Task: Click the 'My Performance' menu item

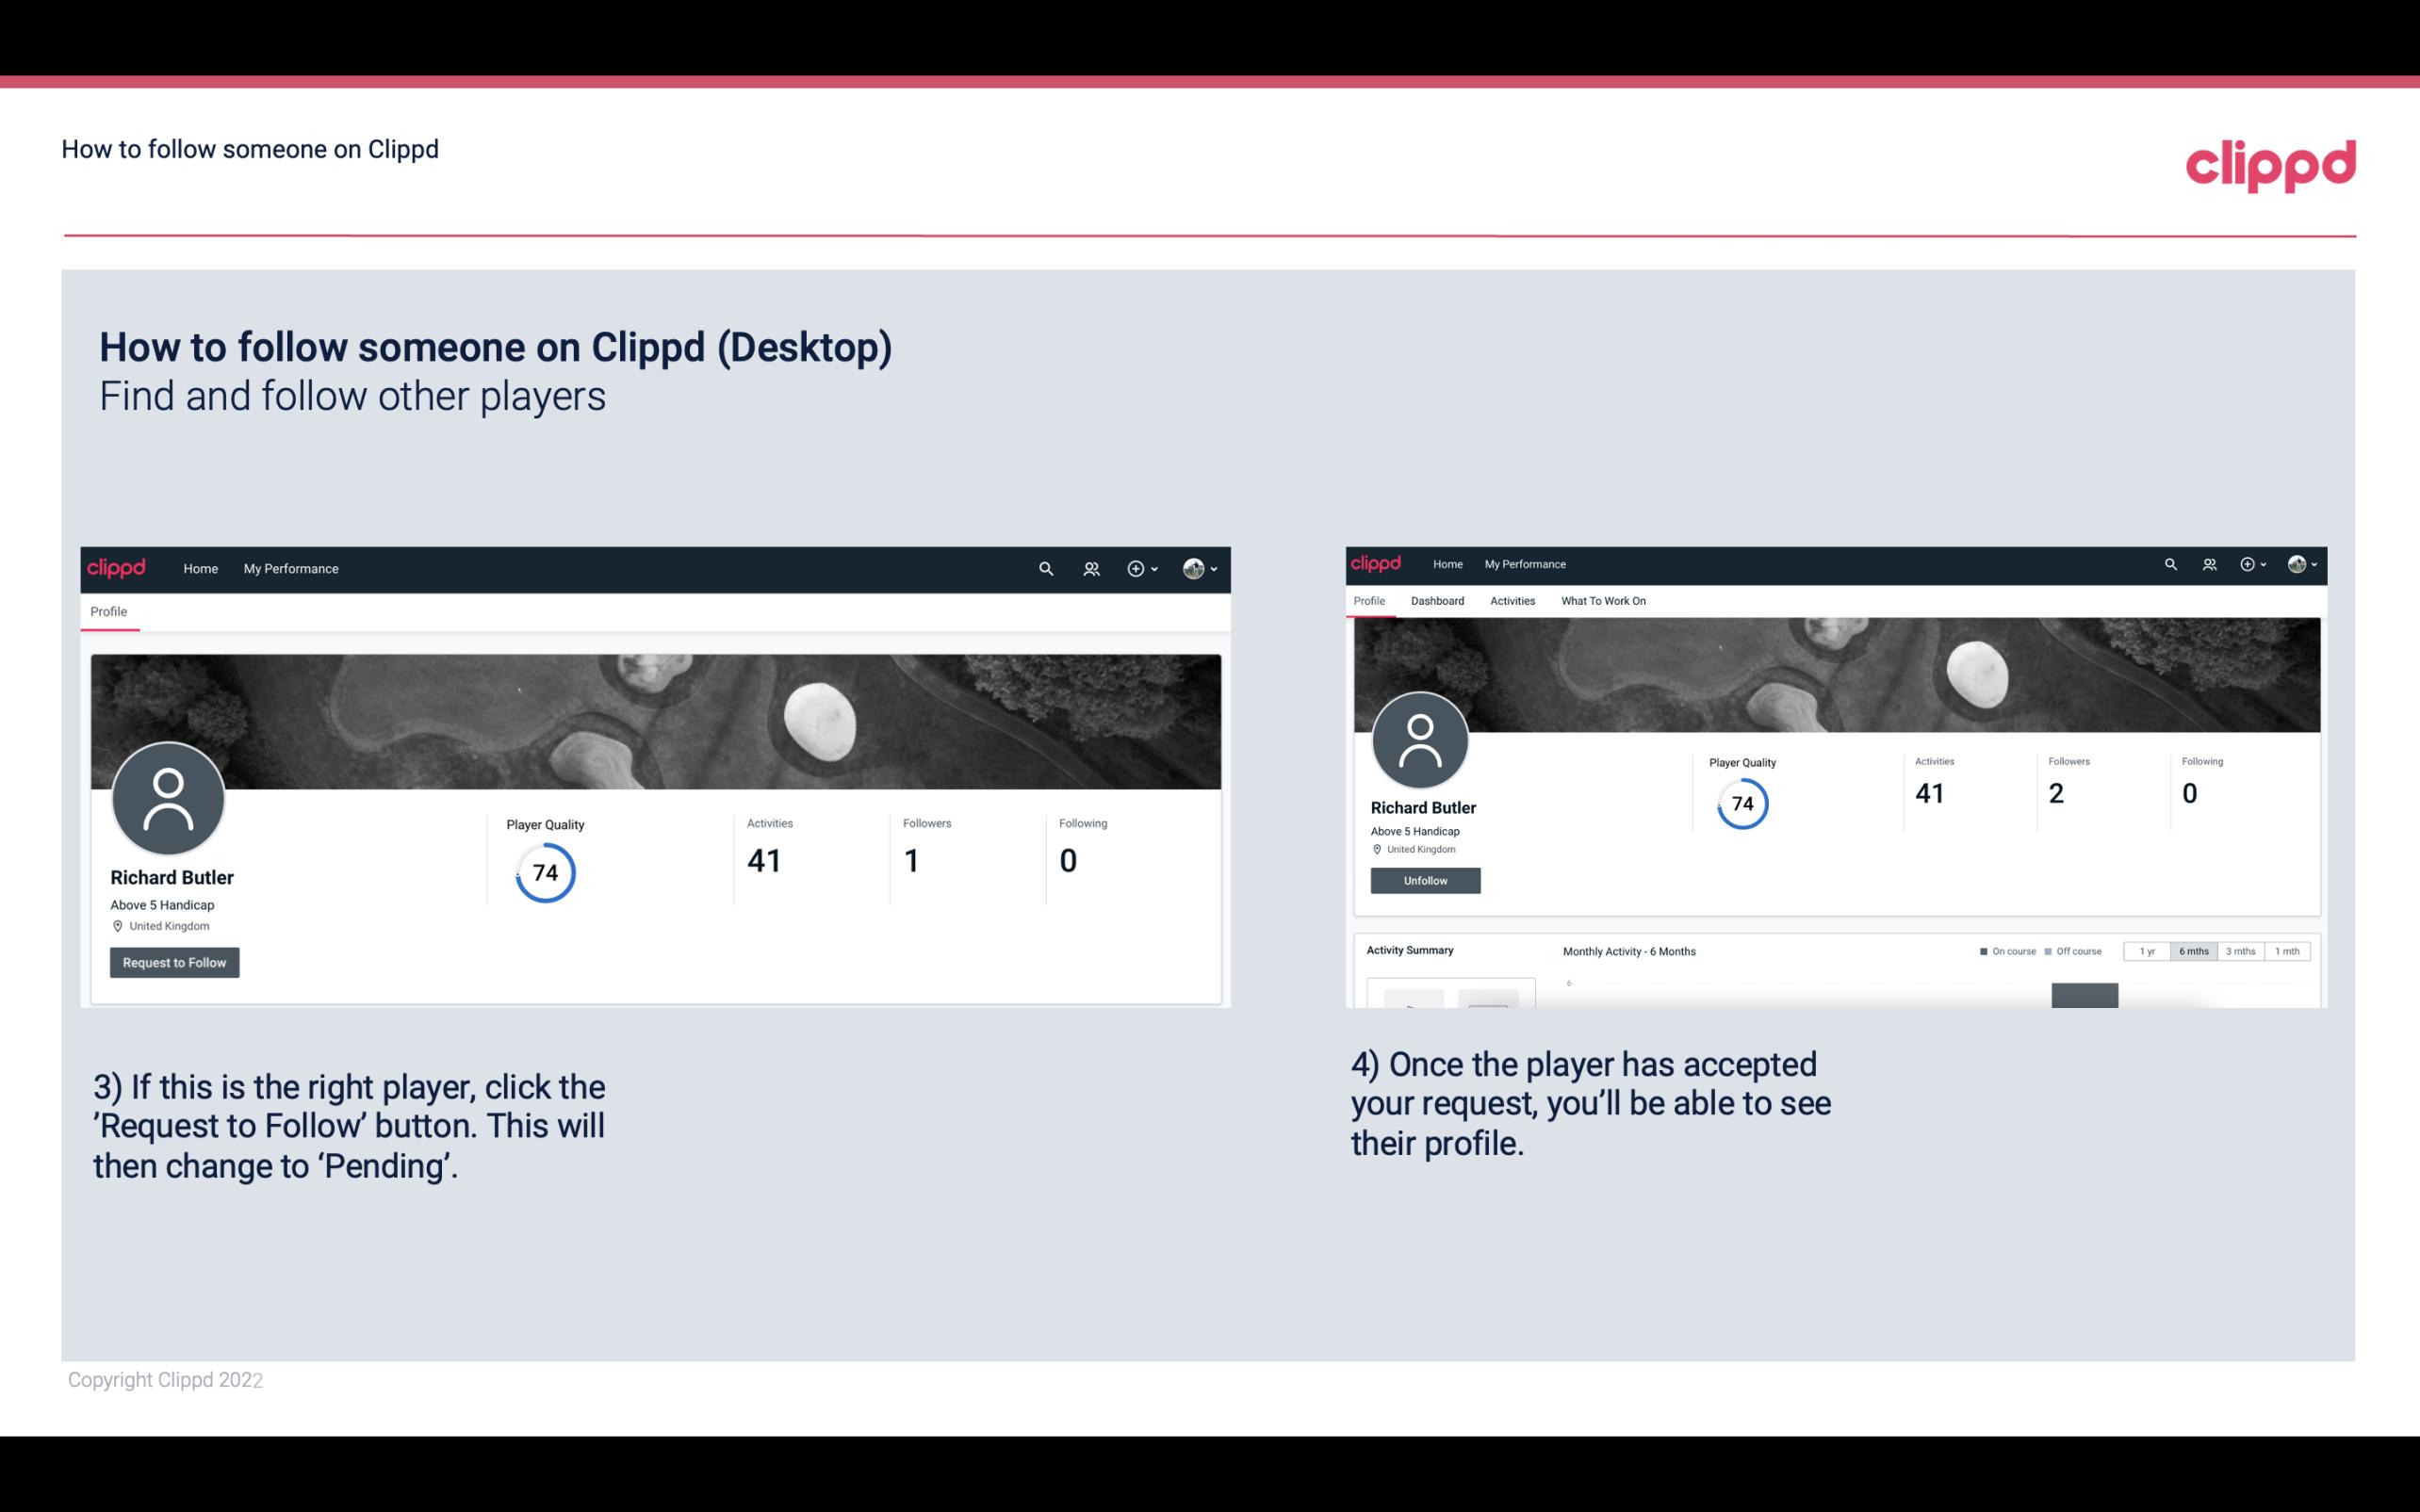Action: tap(289, 568)
